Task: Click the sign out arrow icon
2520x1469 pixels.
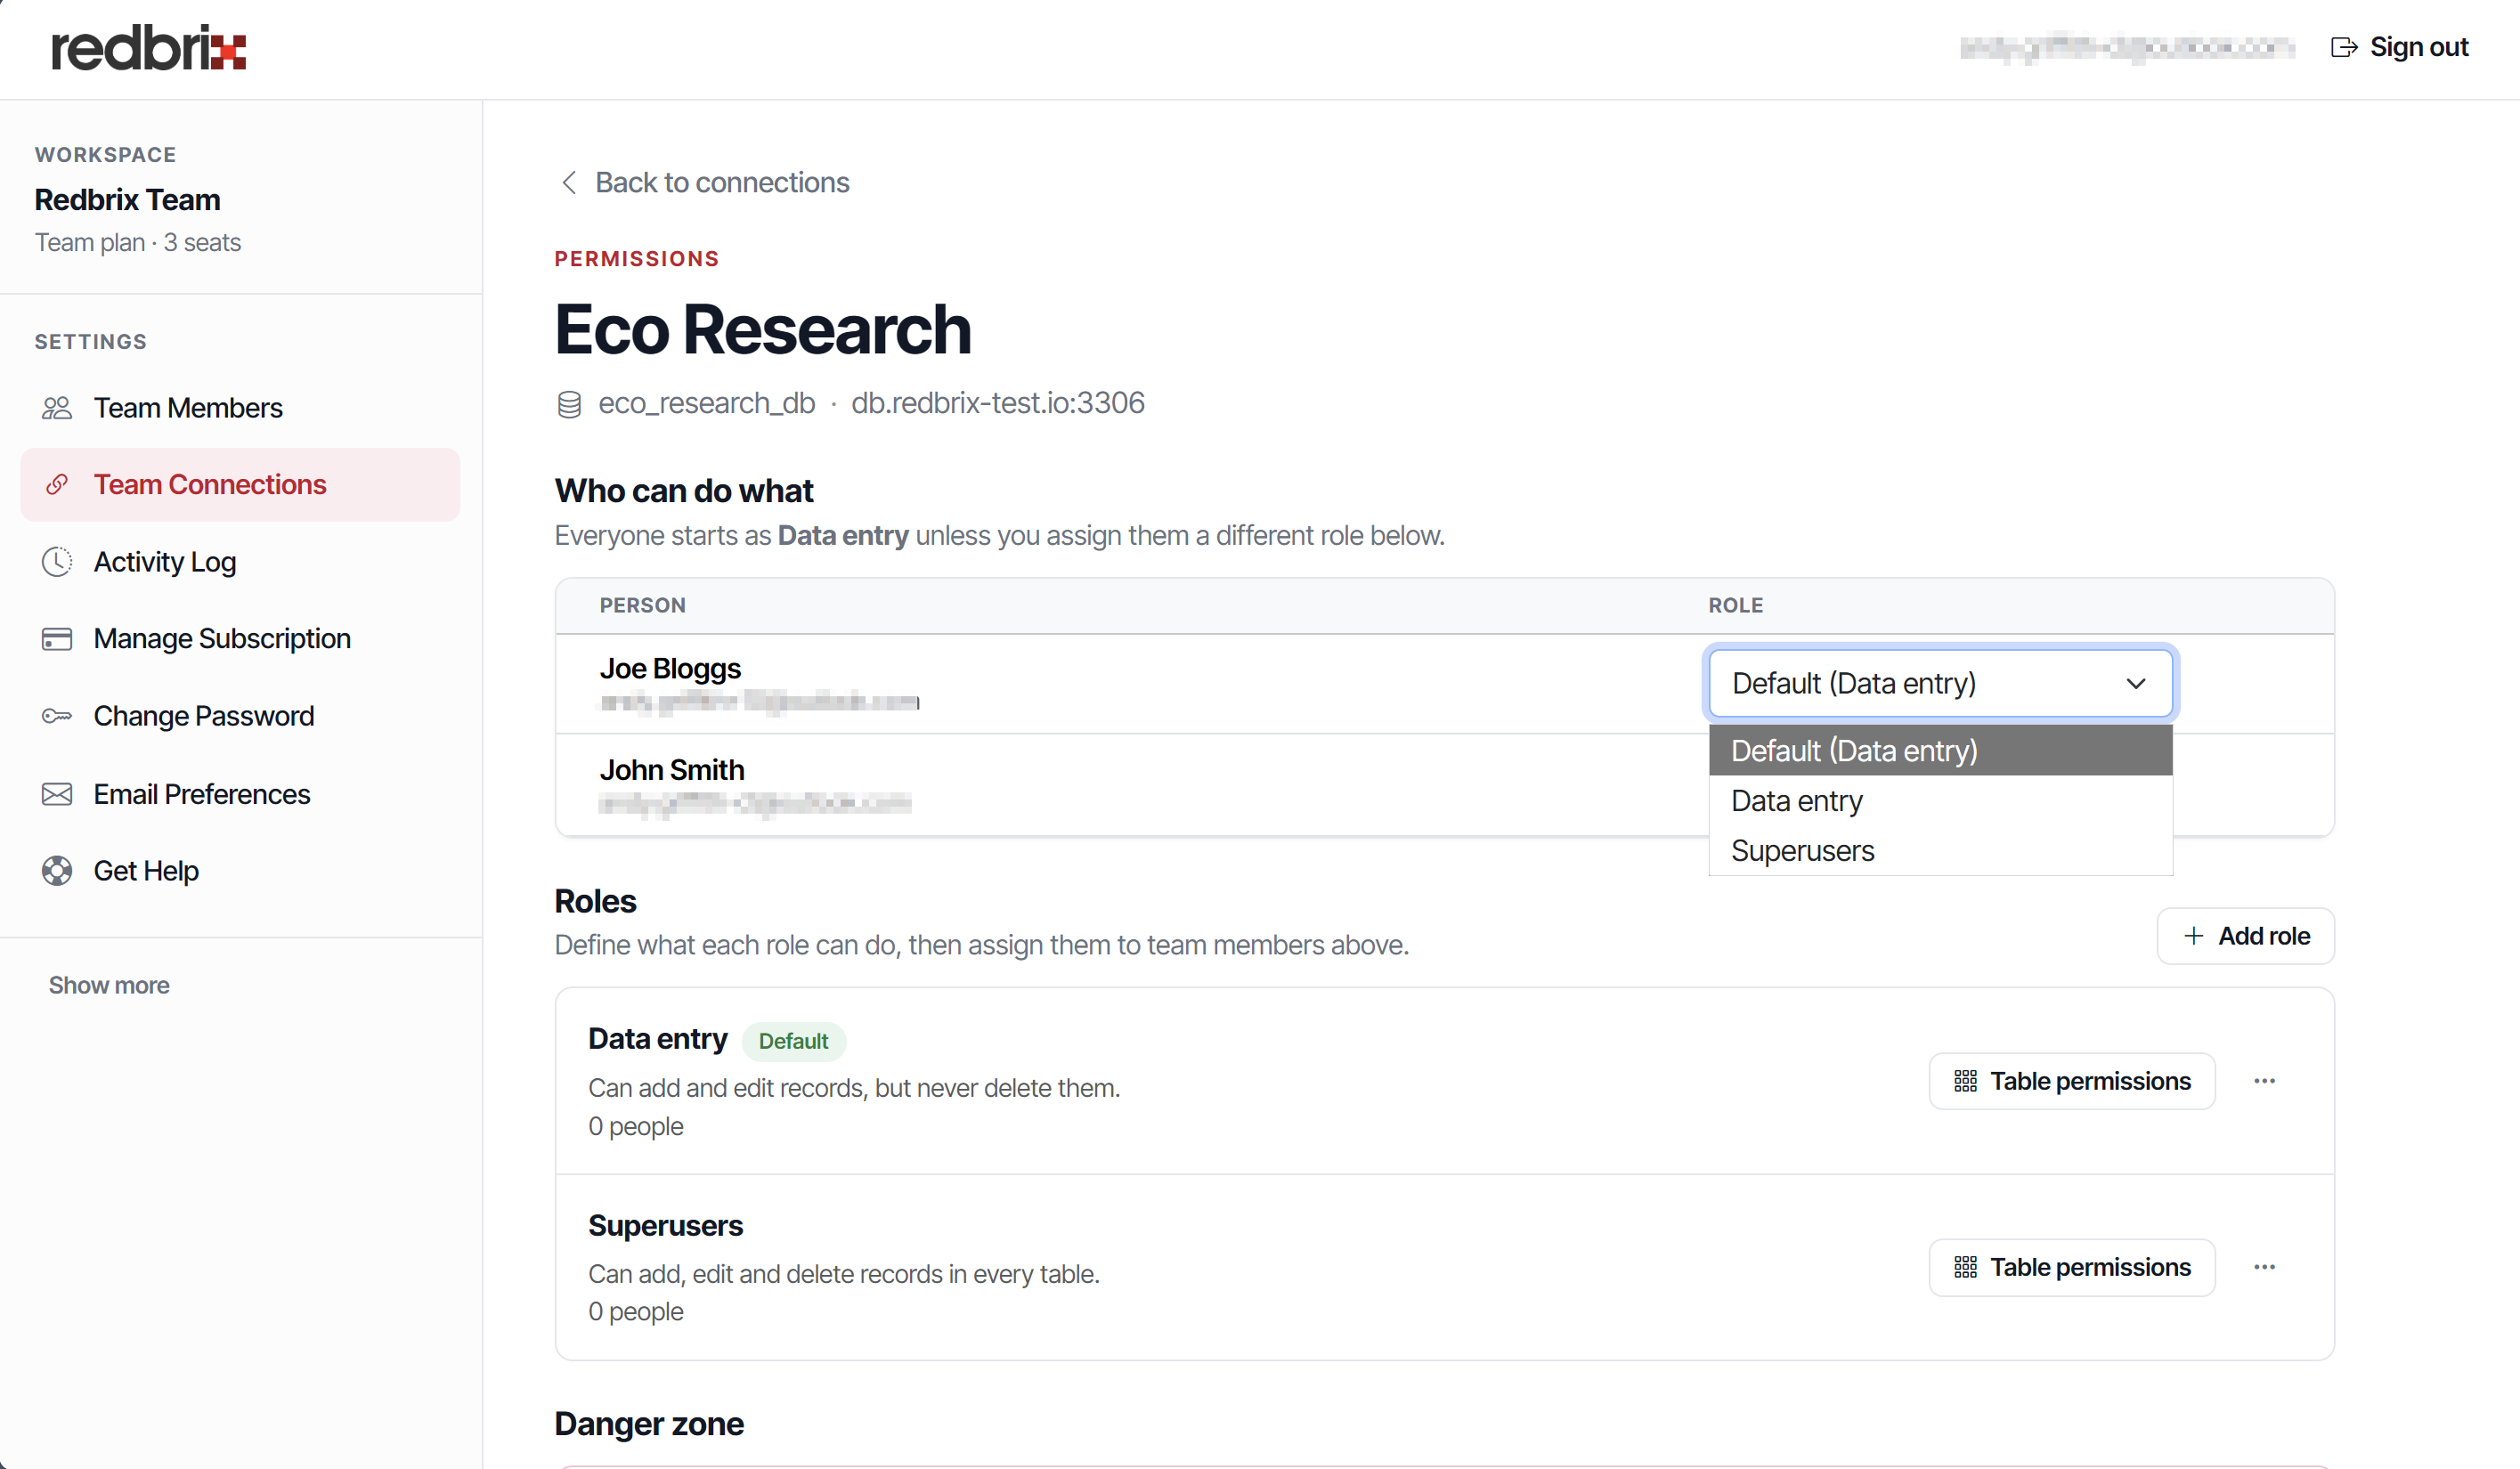Action: (x=2344, y=47)
